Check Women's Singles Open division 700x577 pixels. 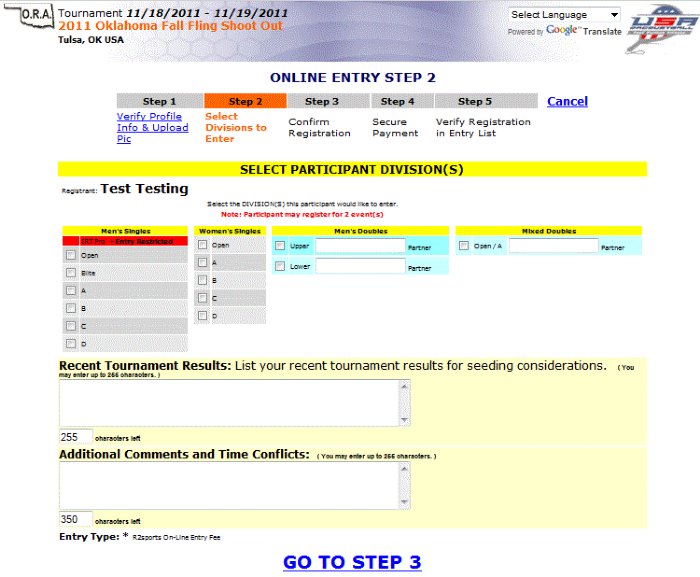point(203,245)
